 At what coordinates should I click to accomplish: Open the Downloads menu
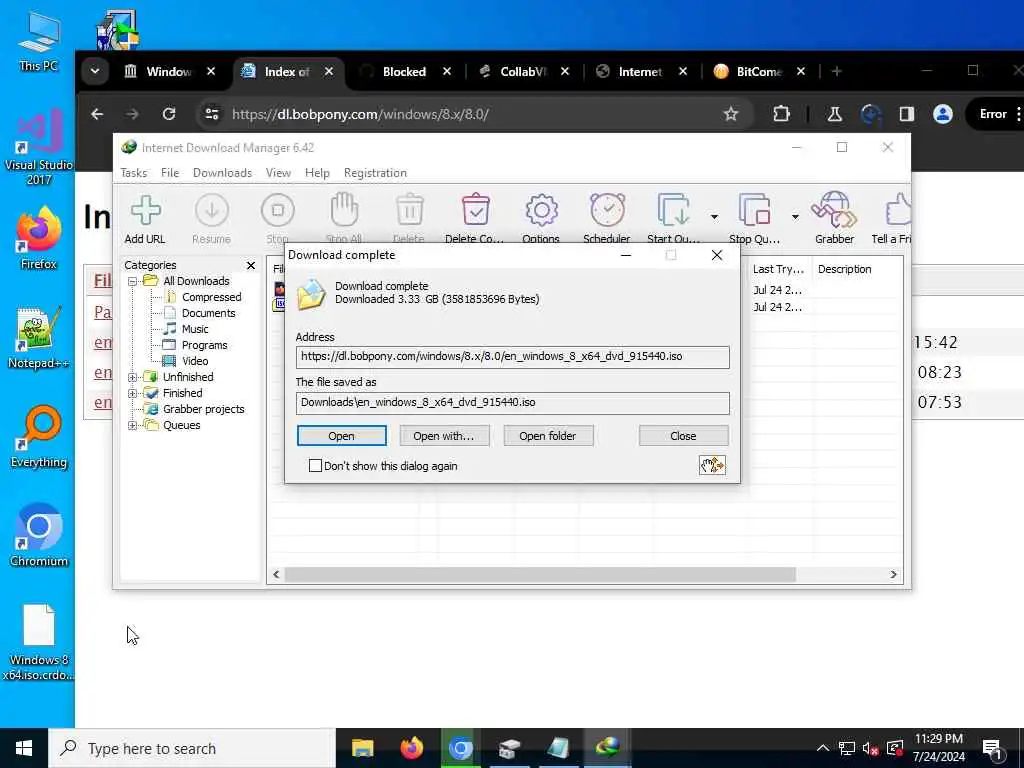(222, 172)
